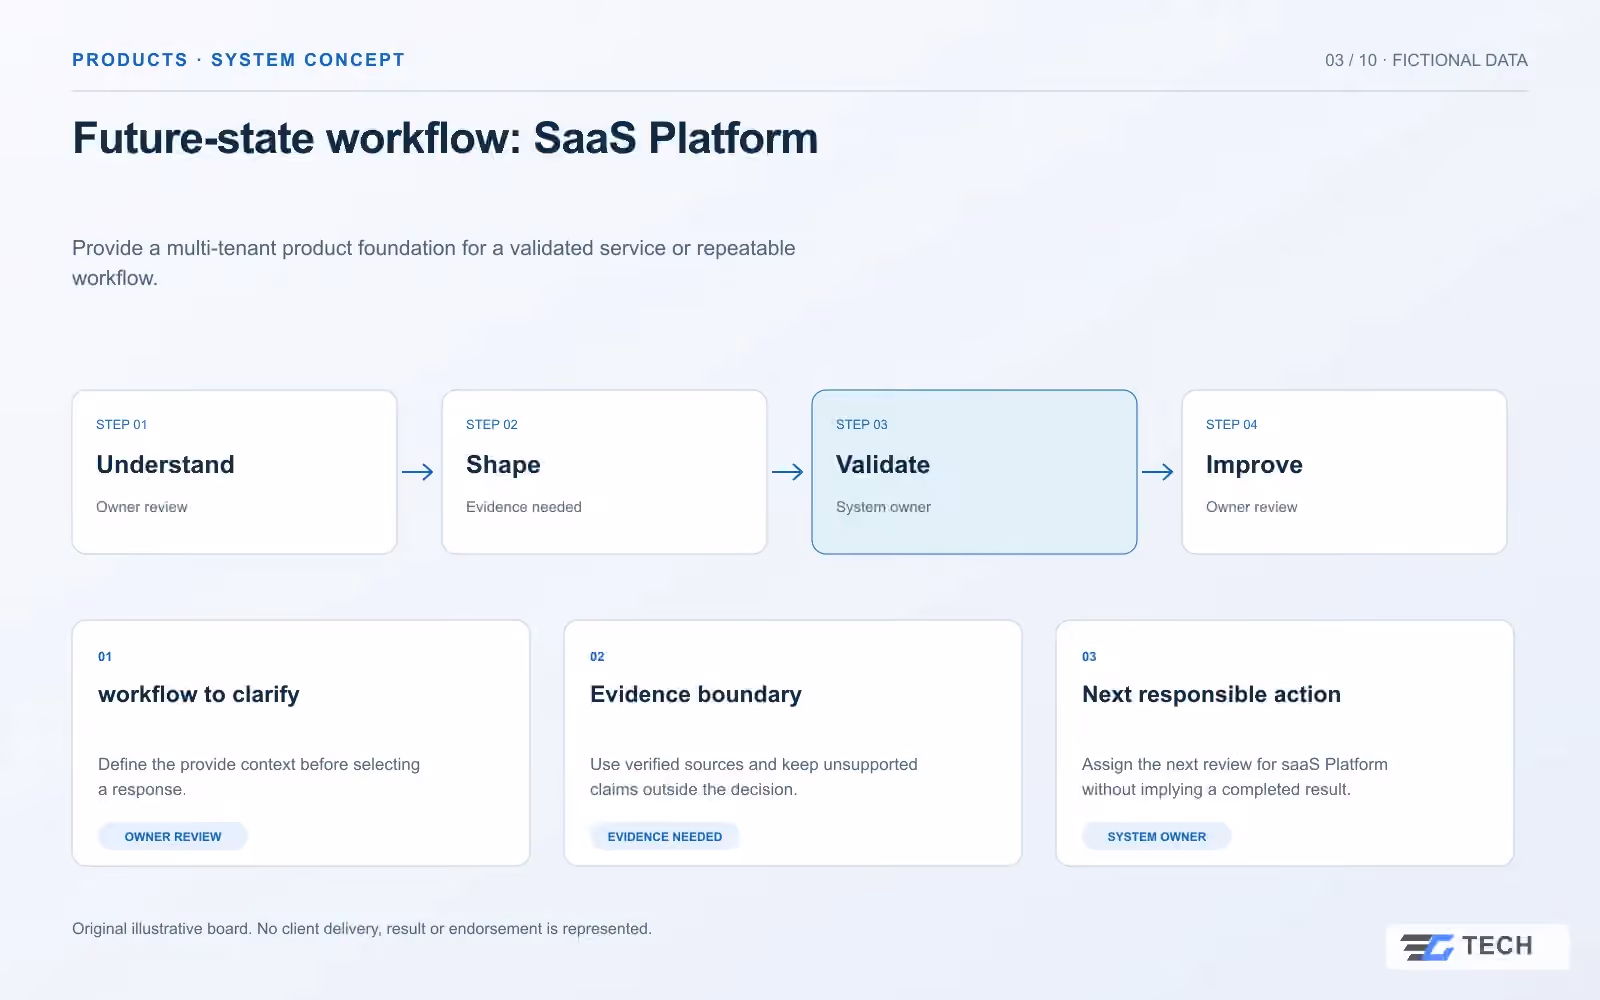
Task: Select the Understand step card
Action: [235, 472]
